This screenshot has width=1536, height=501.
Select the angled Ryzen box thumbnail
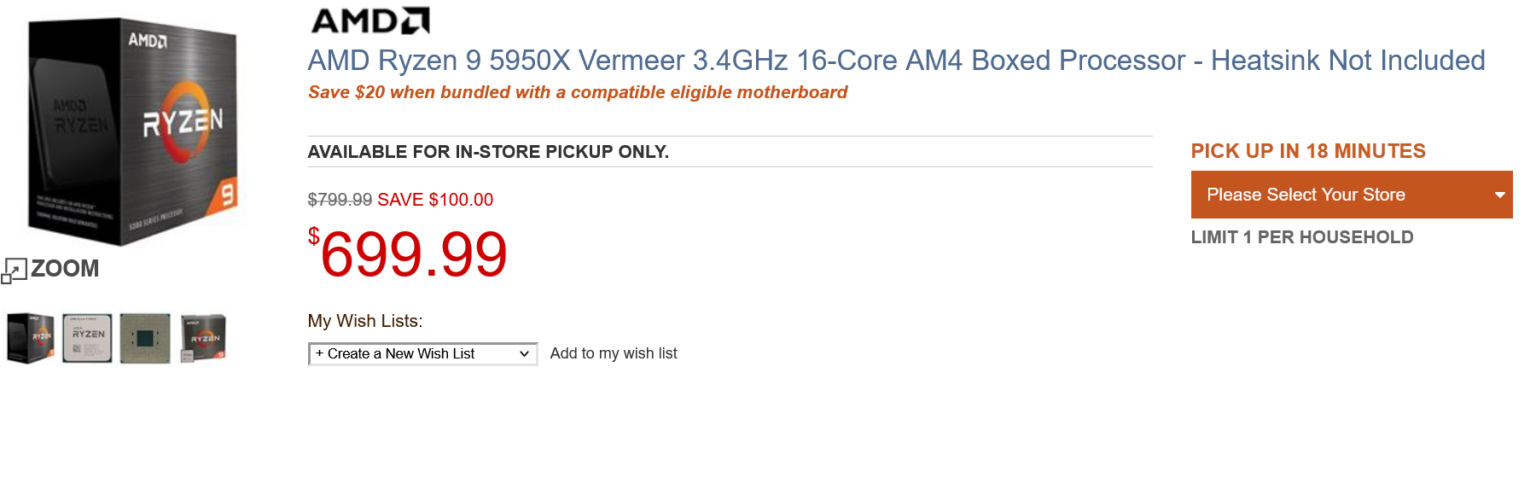30,338
